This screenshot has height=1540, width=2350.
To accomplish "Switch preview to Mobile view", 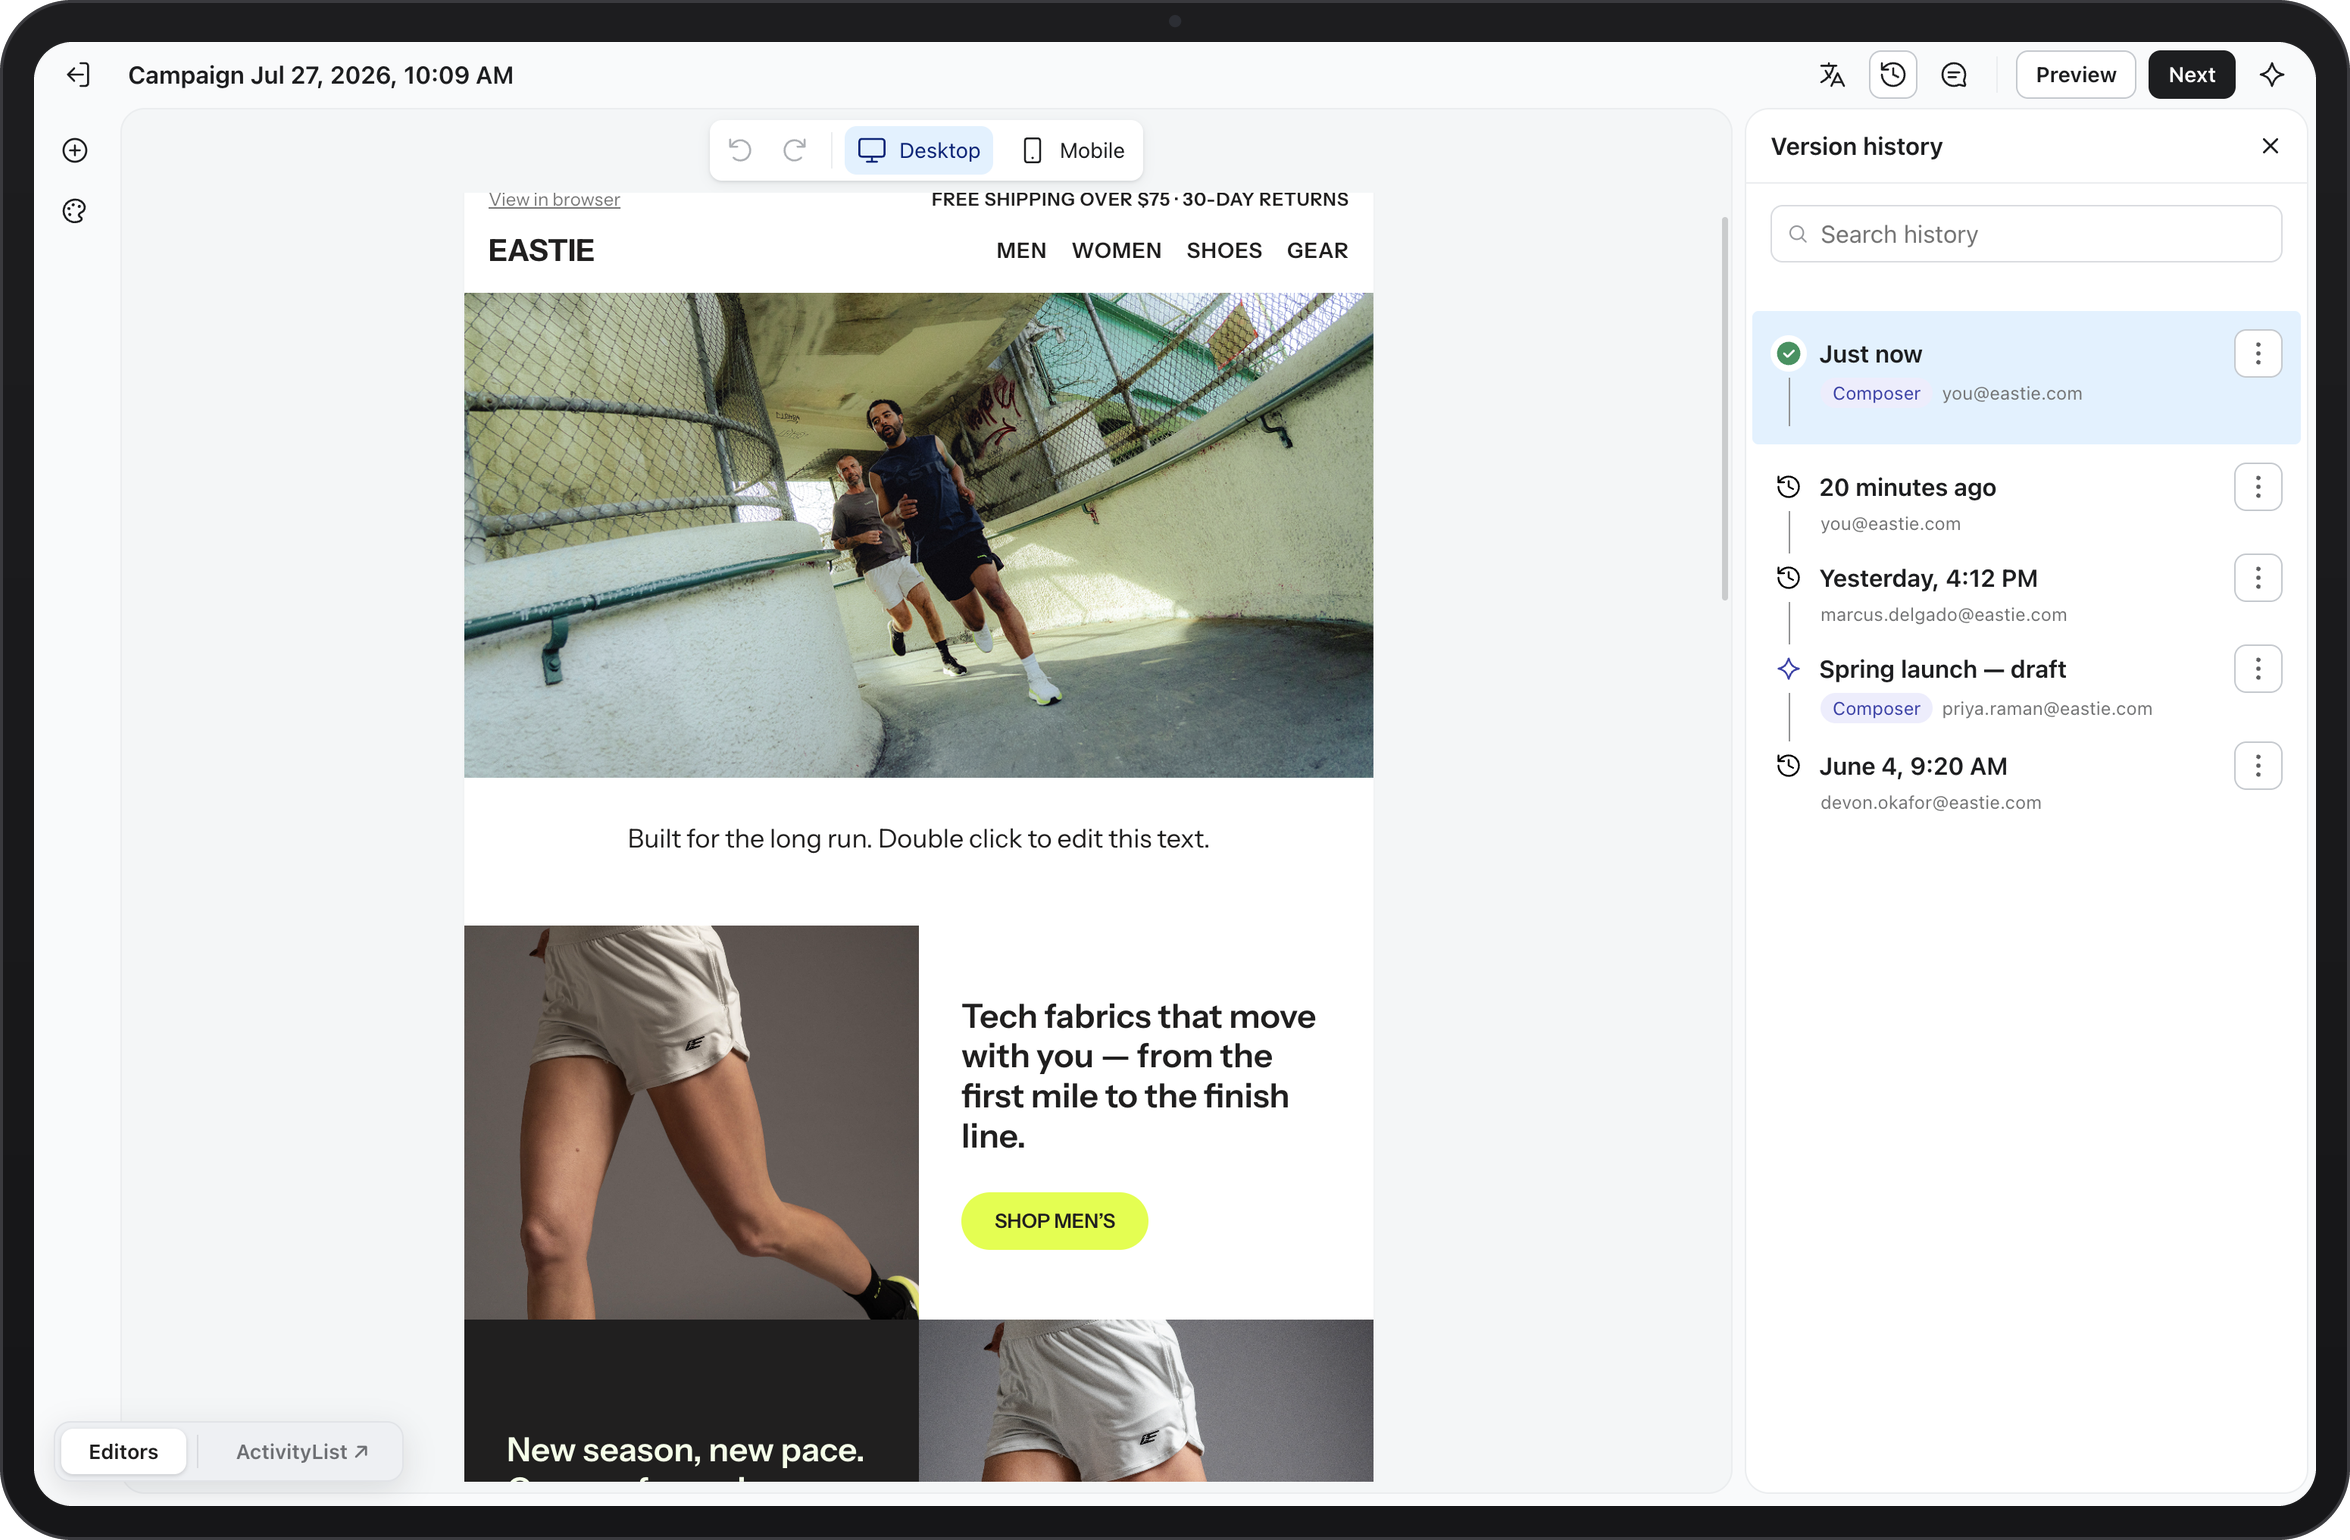I will click(x=1073, y=150).
